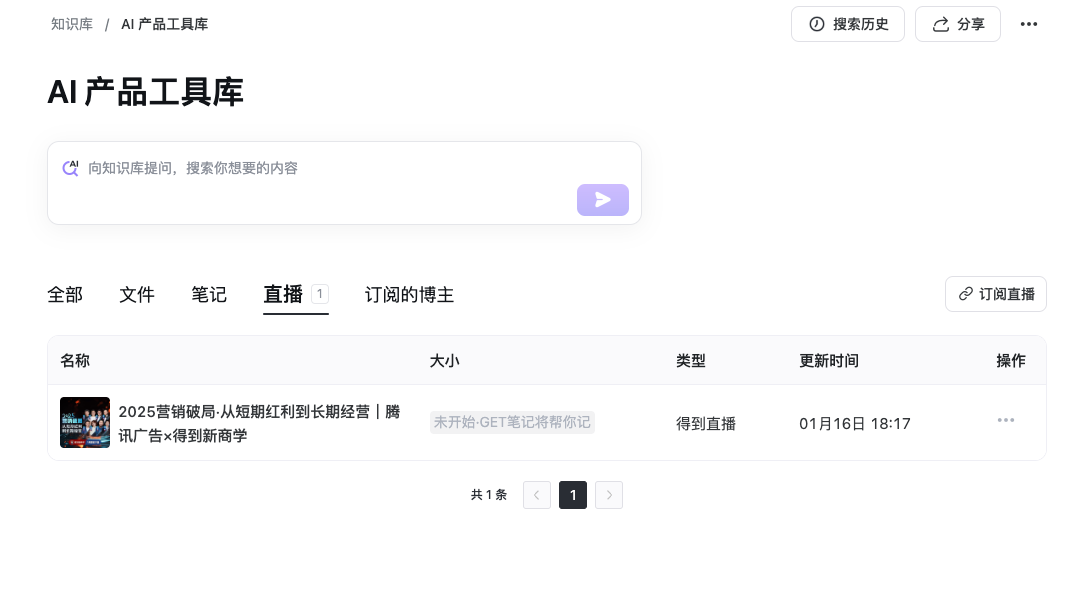1092x604 pixels.
Task: Switch to the 文件 tab
Action: click(x=137, y=295)
